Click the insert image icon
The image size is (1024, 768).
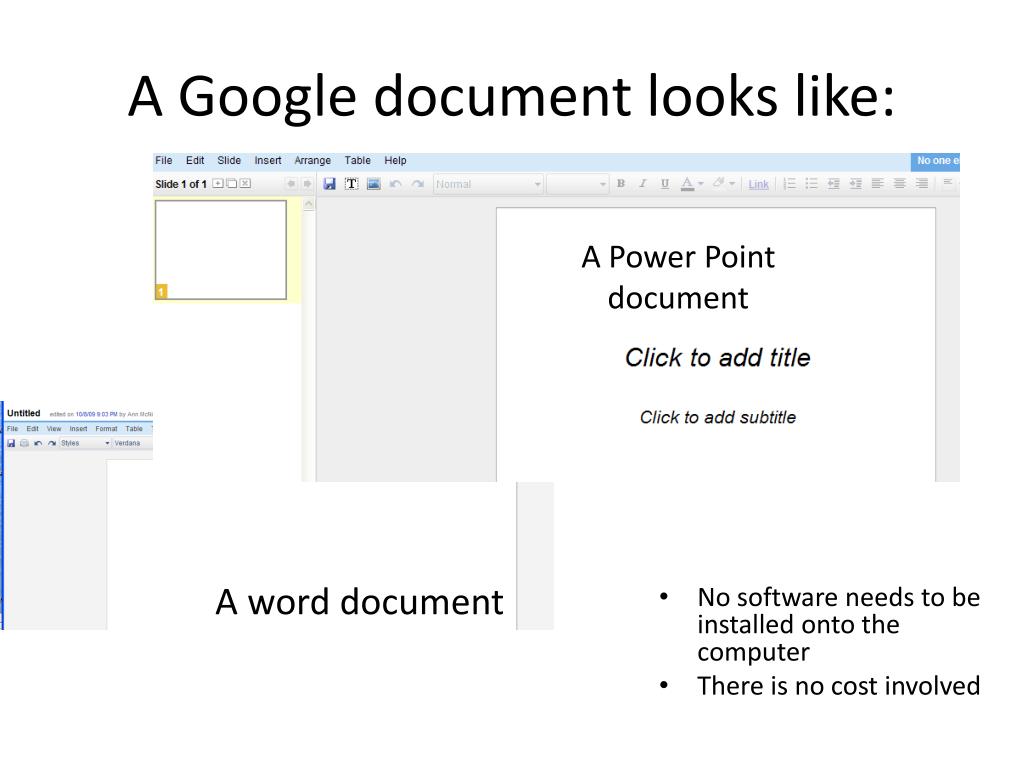tap(374, 184)
